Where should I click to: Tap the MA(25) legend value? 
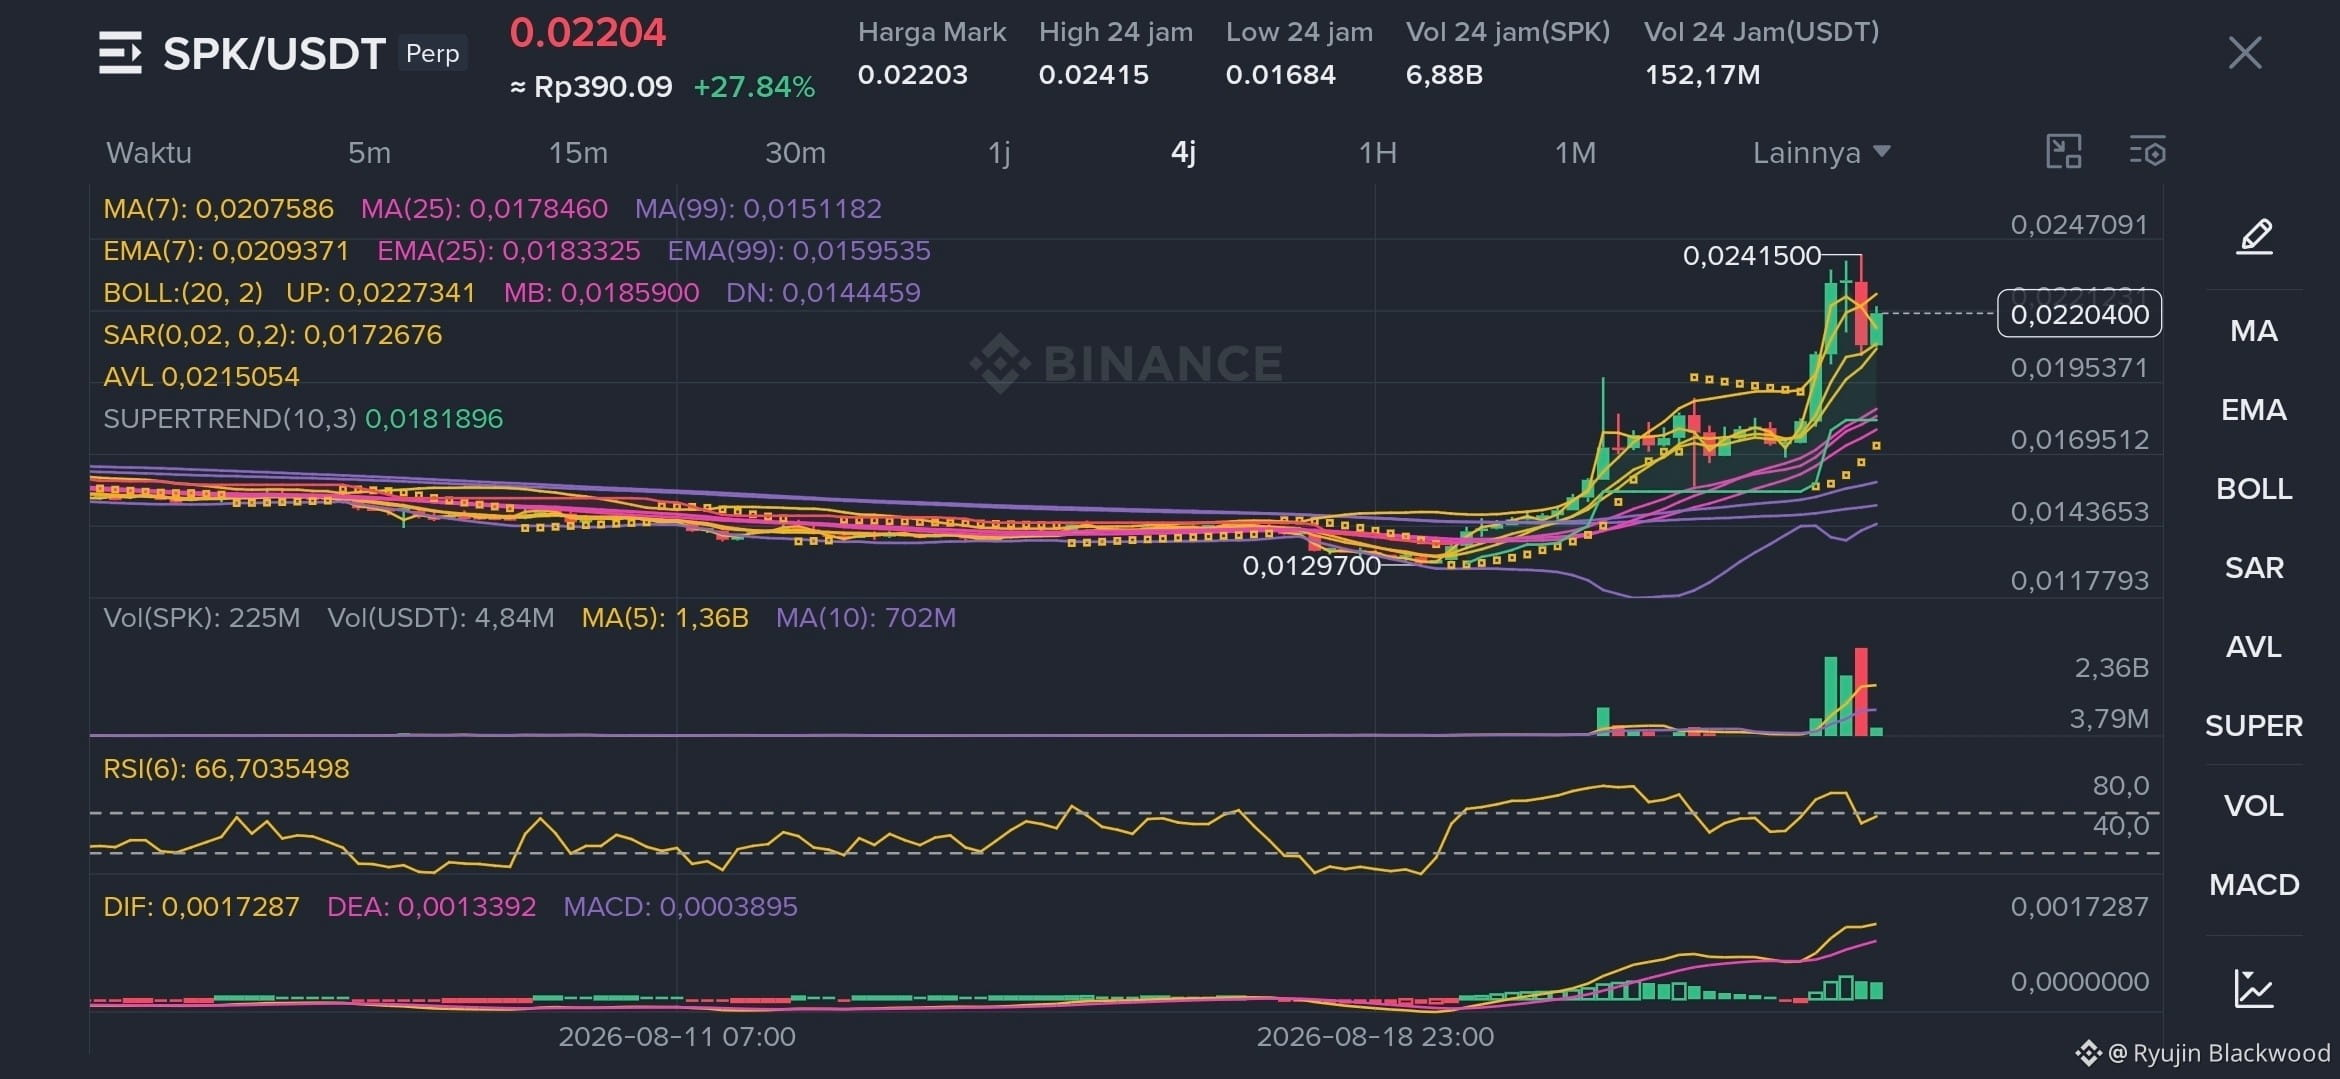pyautogui.click(x=484, y=209)
